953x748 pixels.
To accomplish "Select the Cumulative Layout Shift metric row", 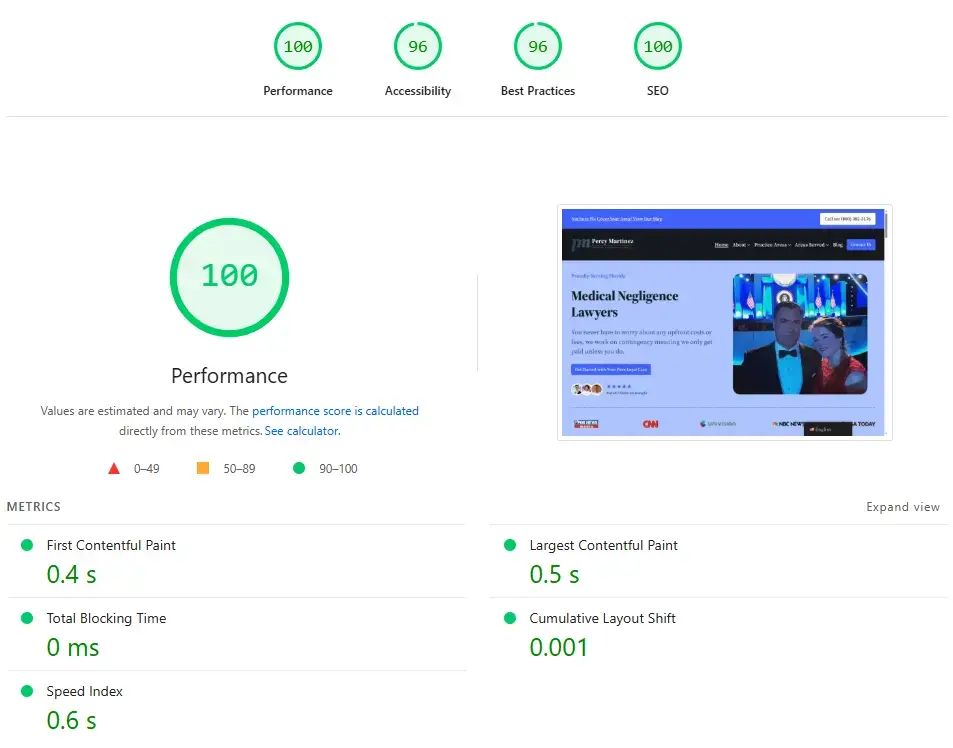I will coord(602,619).
